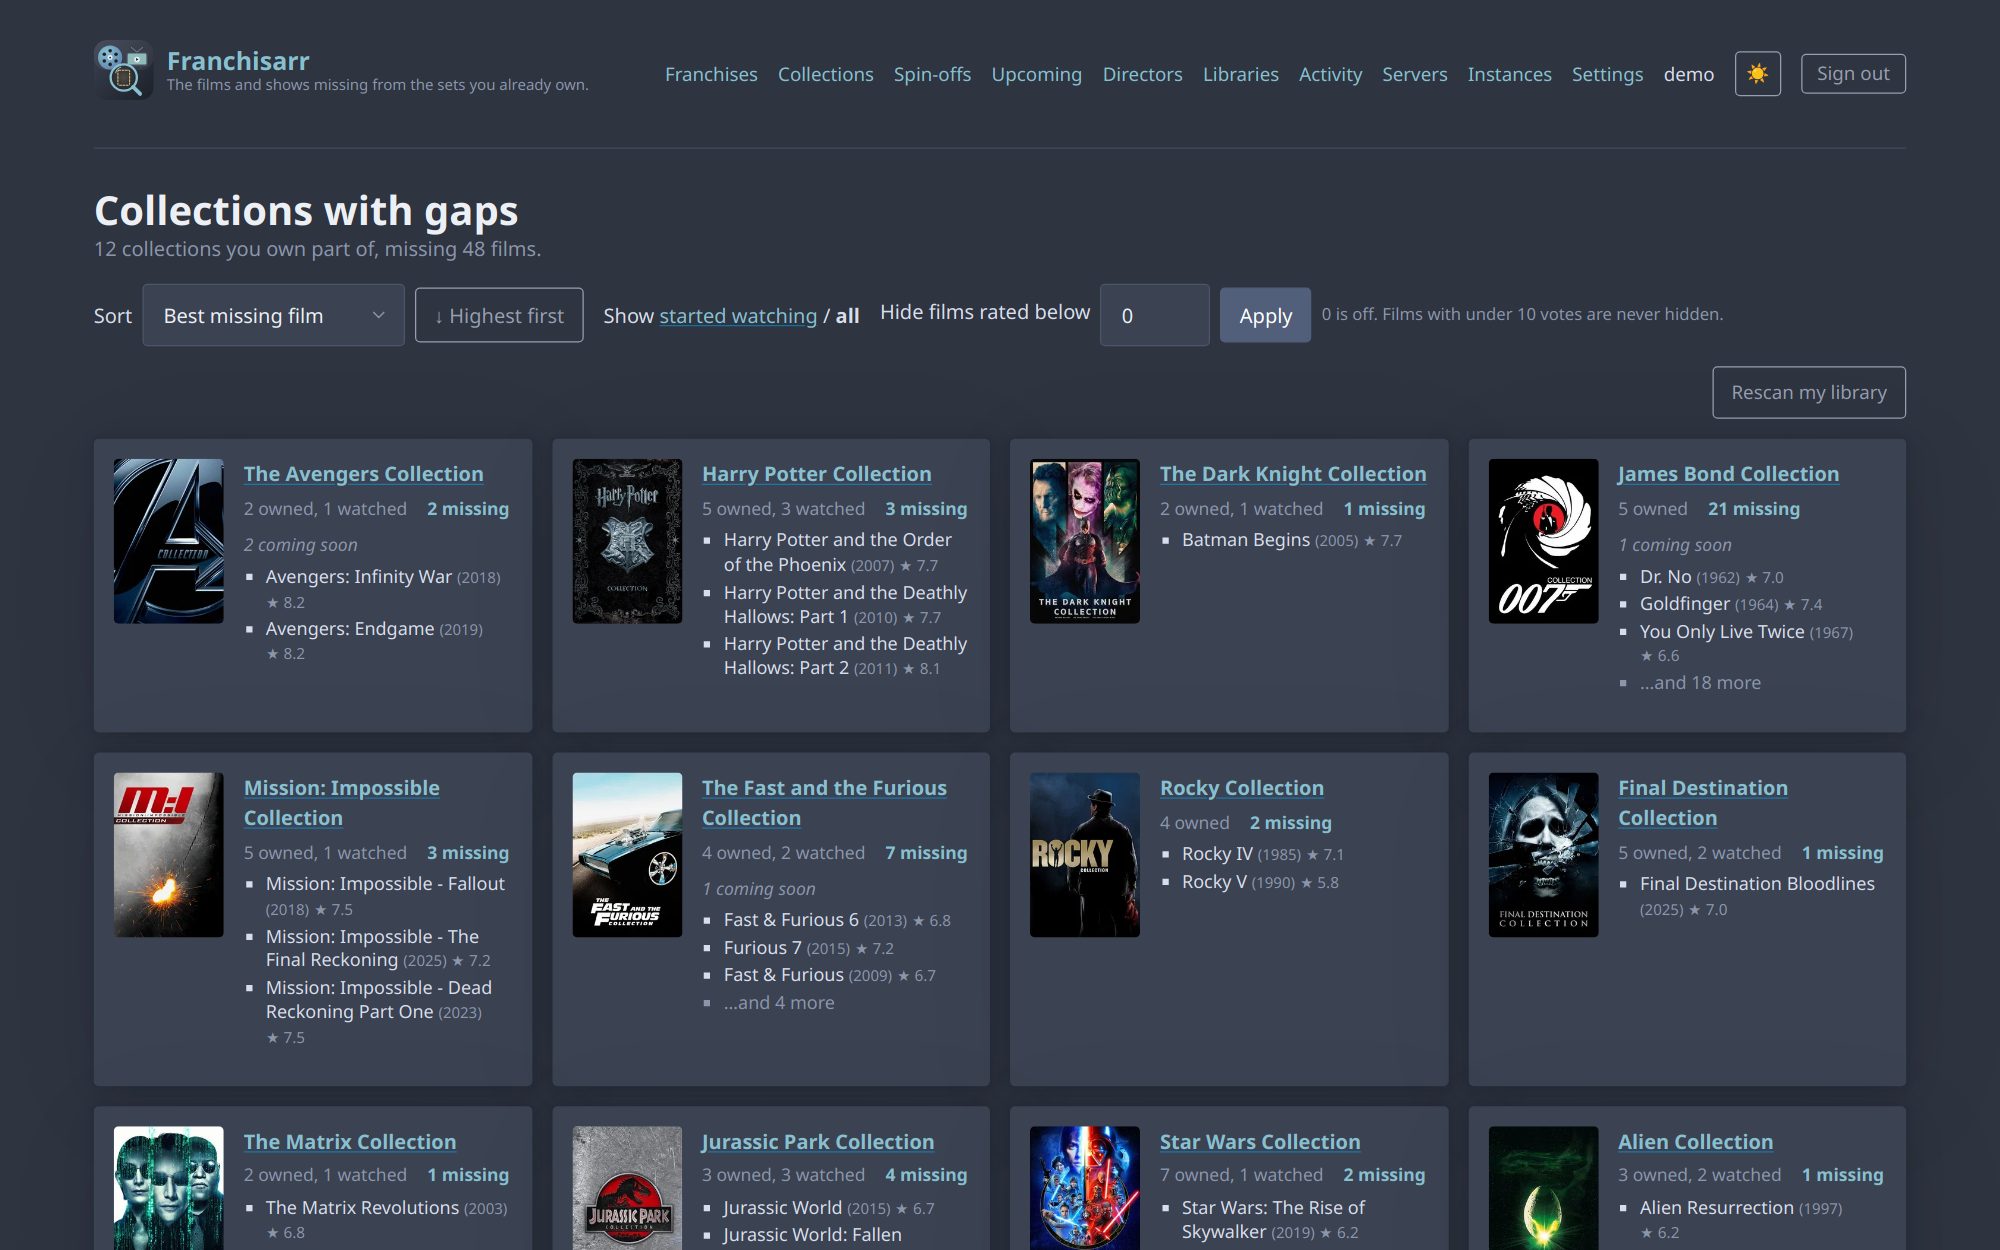
Task: Open the Directors page
Action: [x=1142, y=74]
